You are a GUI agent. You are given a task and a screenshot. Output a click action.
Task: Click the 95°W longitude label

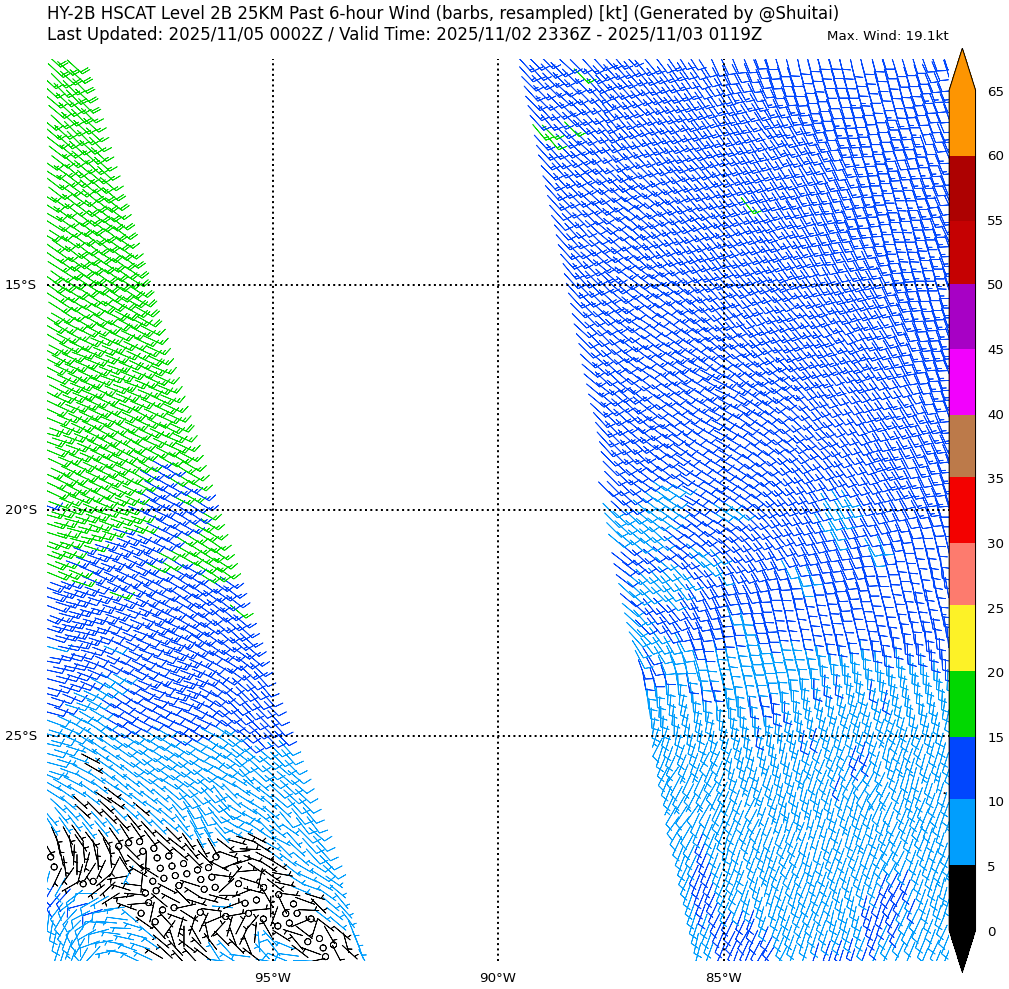point(273,977)
